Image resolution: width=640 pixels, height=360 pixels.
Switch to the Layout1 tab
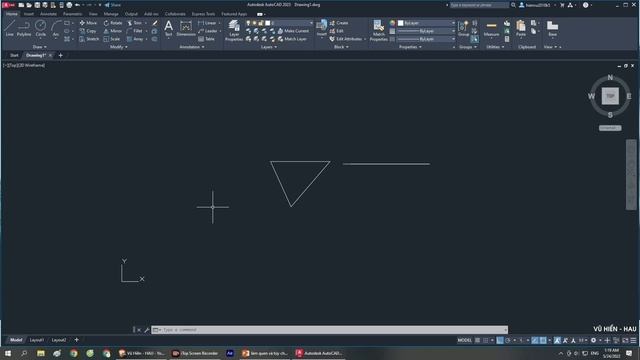coord(36,340)
